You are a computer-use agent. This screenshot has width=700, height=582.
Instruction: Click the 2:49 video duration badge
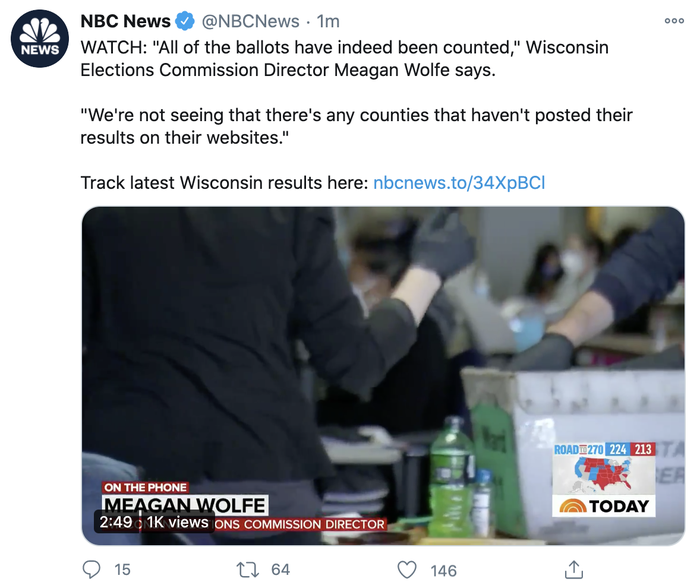[x=116, y=522]
